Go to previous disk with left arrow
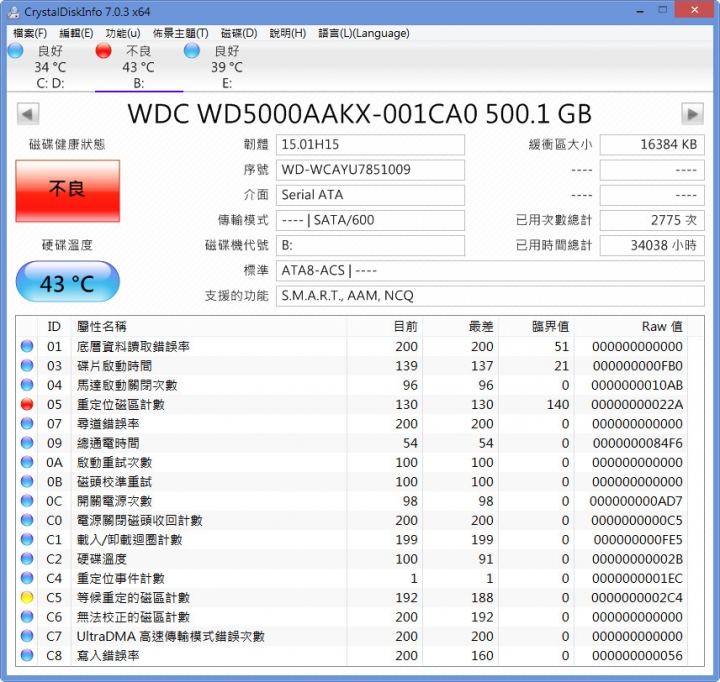720x682 pixels. (x=28, y=114)
